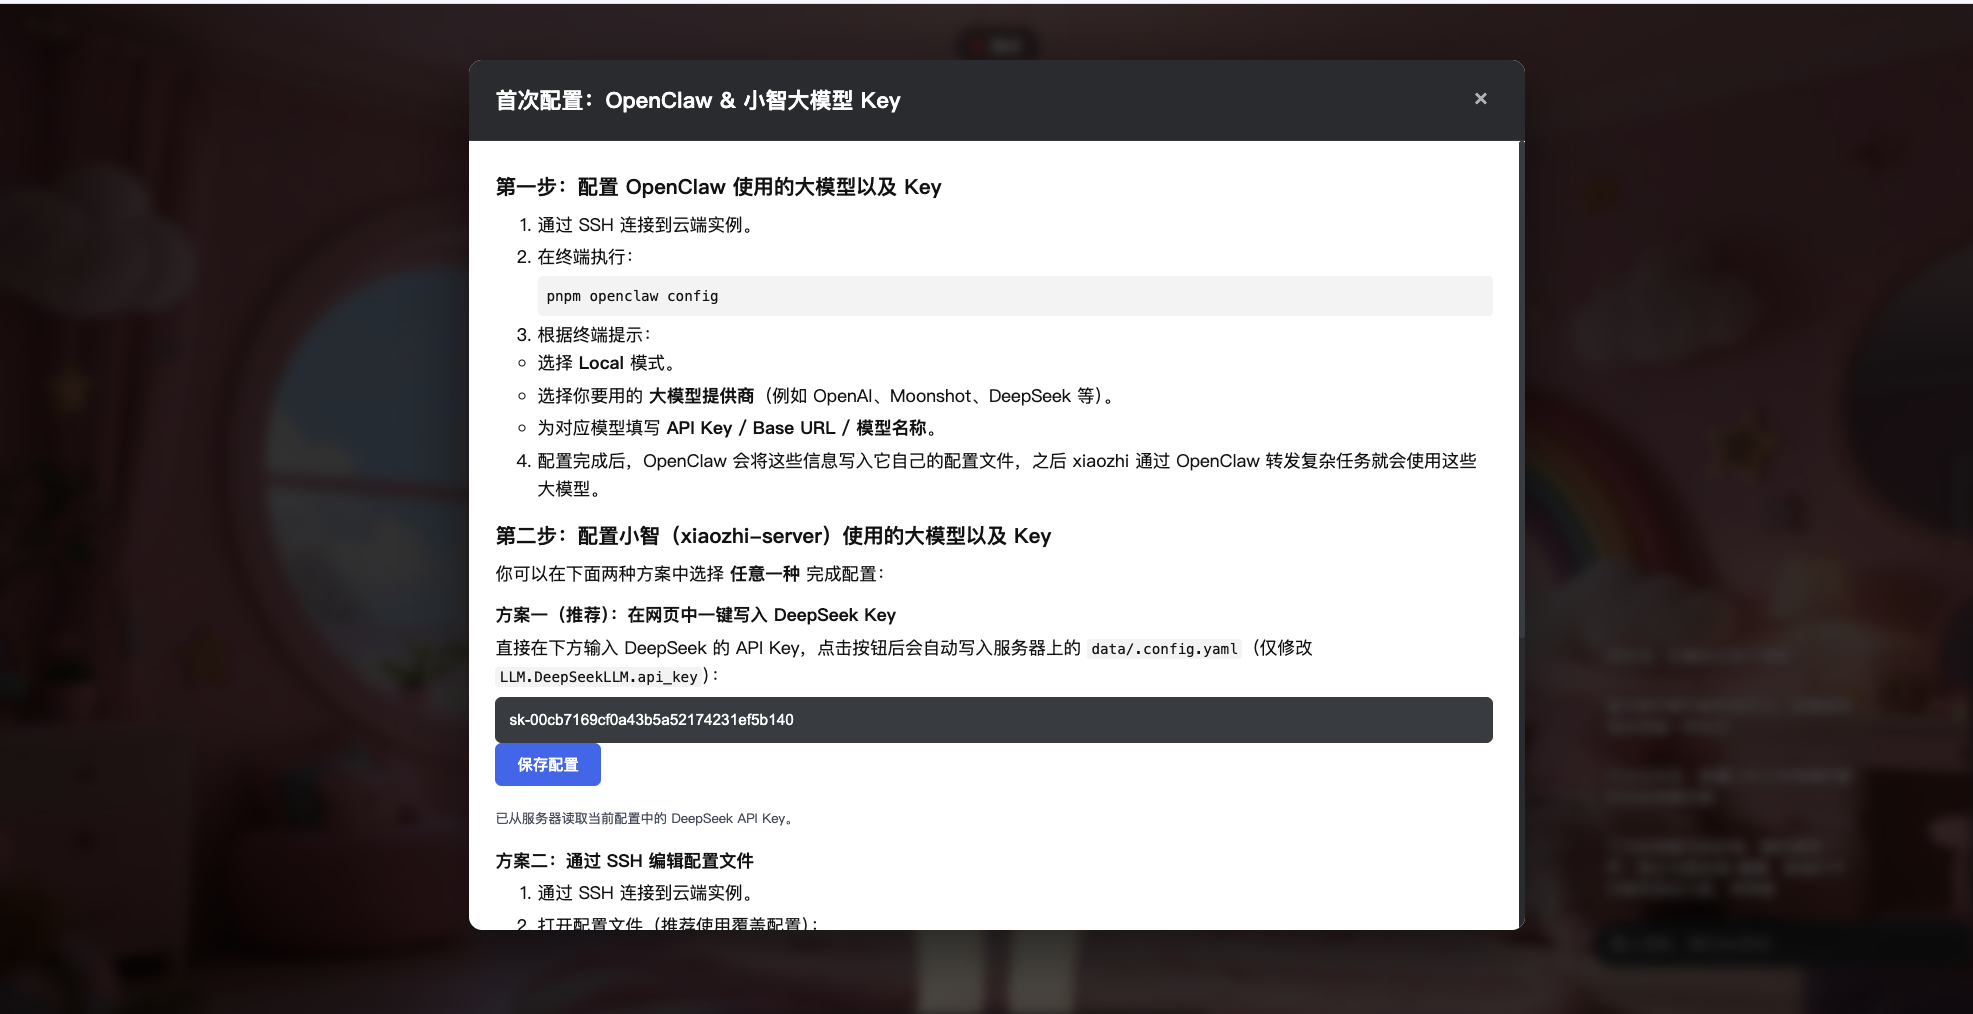Click the 第一步 OpenClaw section heading
Screen dimensions: 1973x1014
tap(718, 187)
